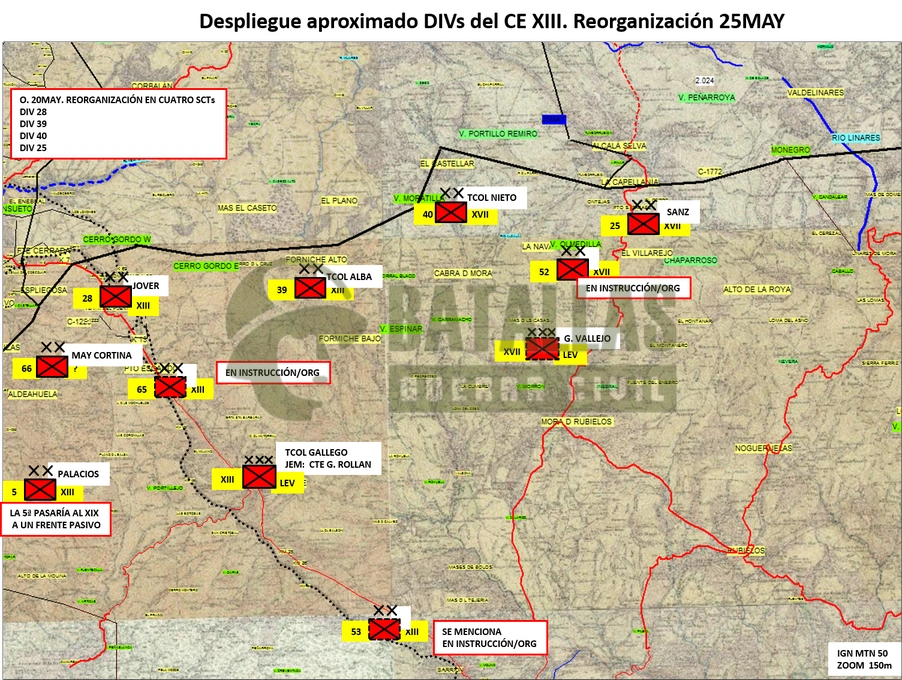Screen dimensions: 902x680
Task: Click the EL CASTELLAR place name
Action: (x=447, y=163)
